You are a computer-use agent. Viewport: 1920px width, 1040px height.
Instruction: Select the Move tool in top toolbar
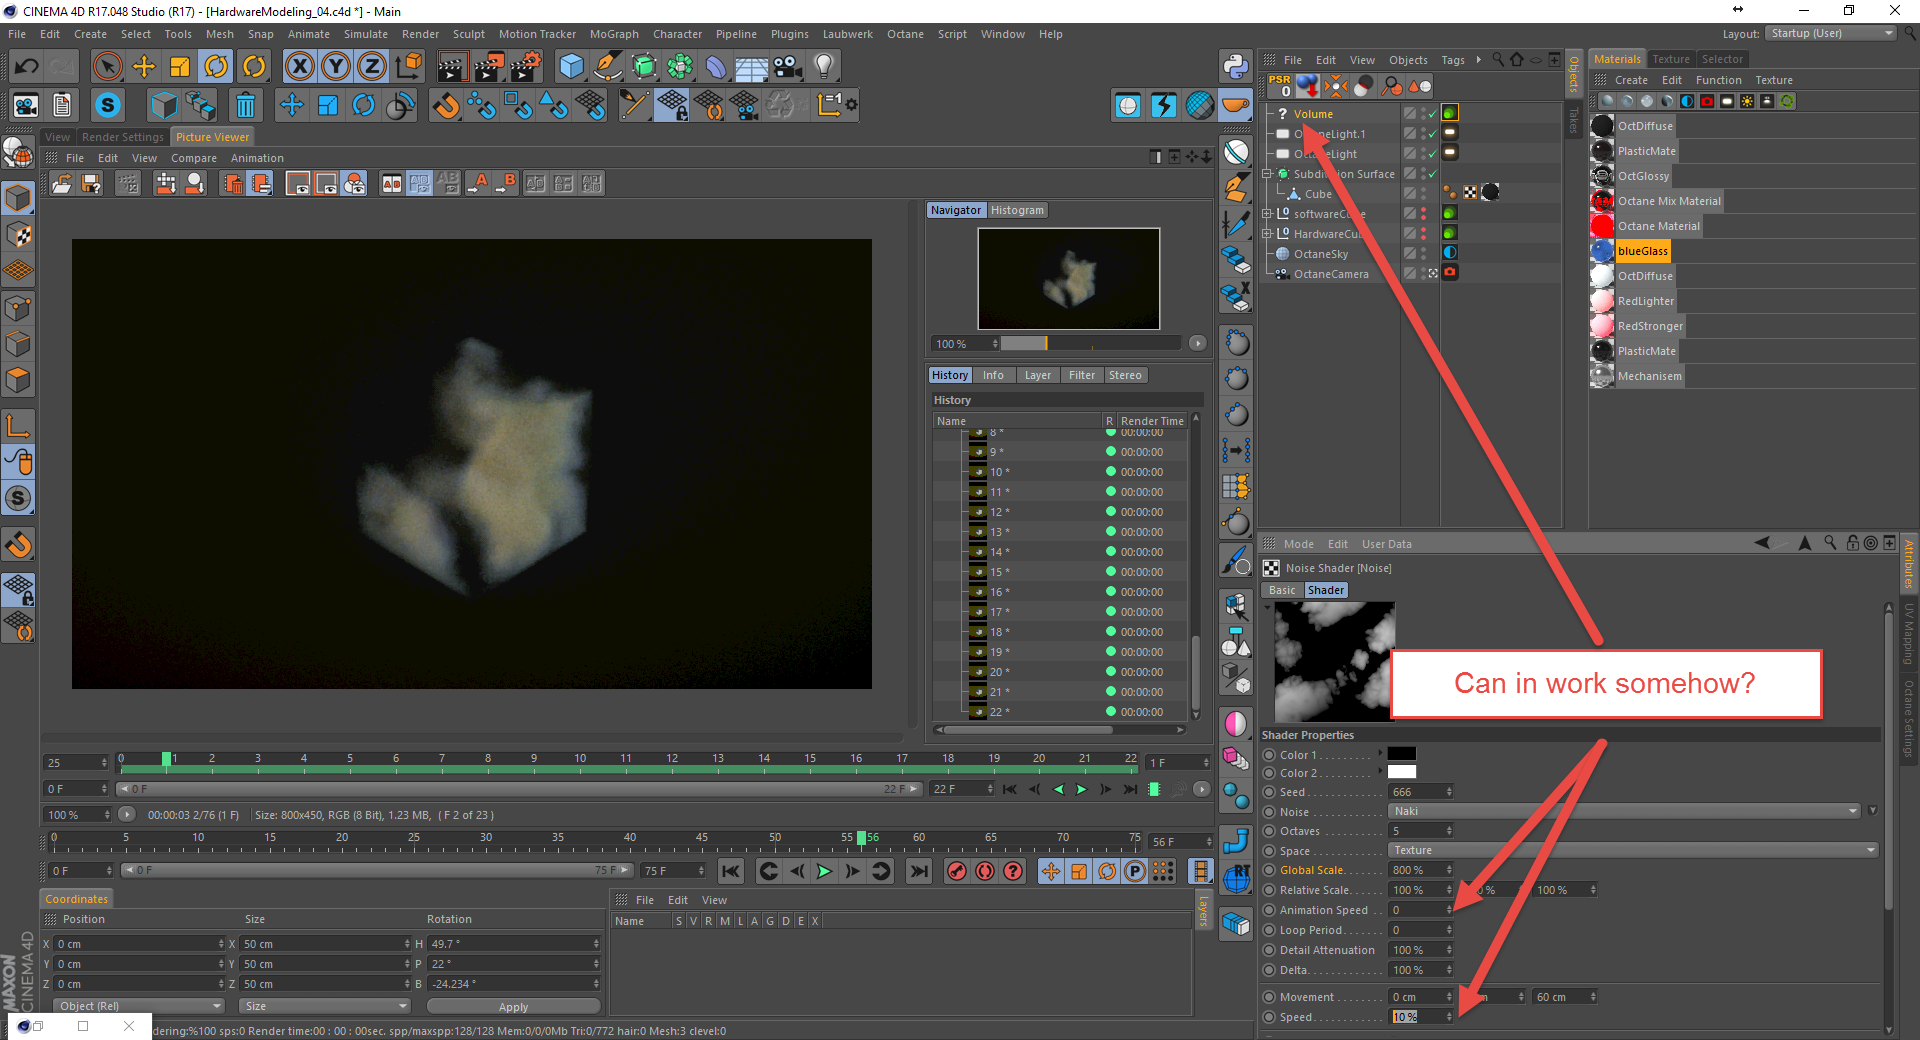pyautogui.click(x=144, y=66)
